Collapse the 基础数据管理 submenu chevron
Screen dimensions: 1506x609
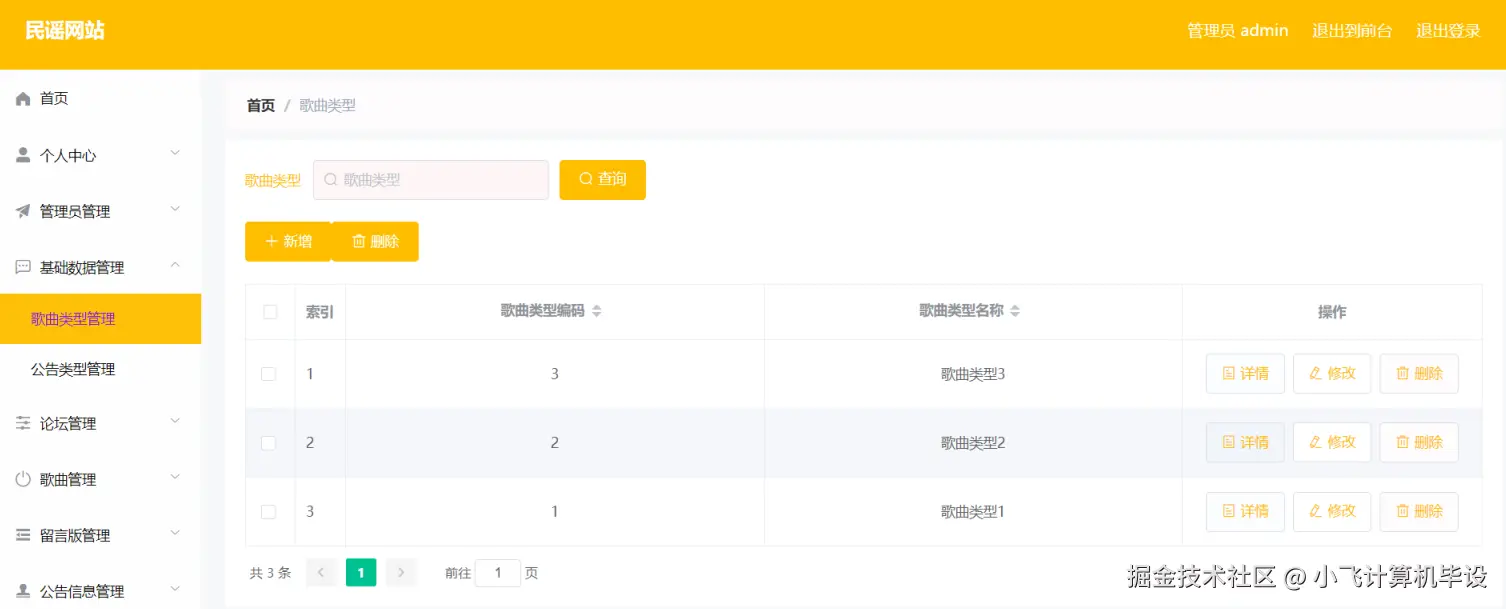click(x=175, y=265)
